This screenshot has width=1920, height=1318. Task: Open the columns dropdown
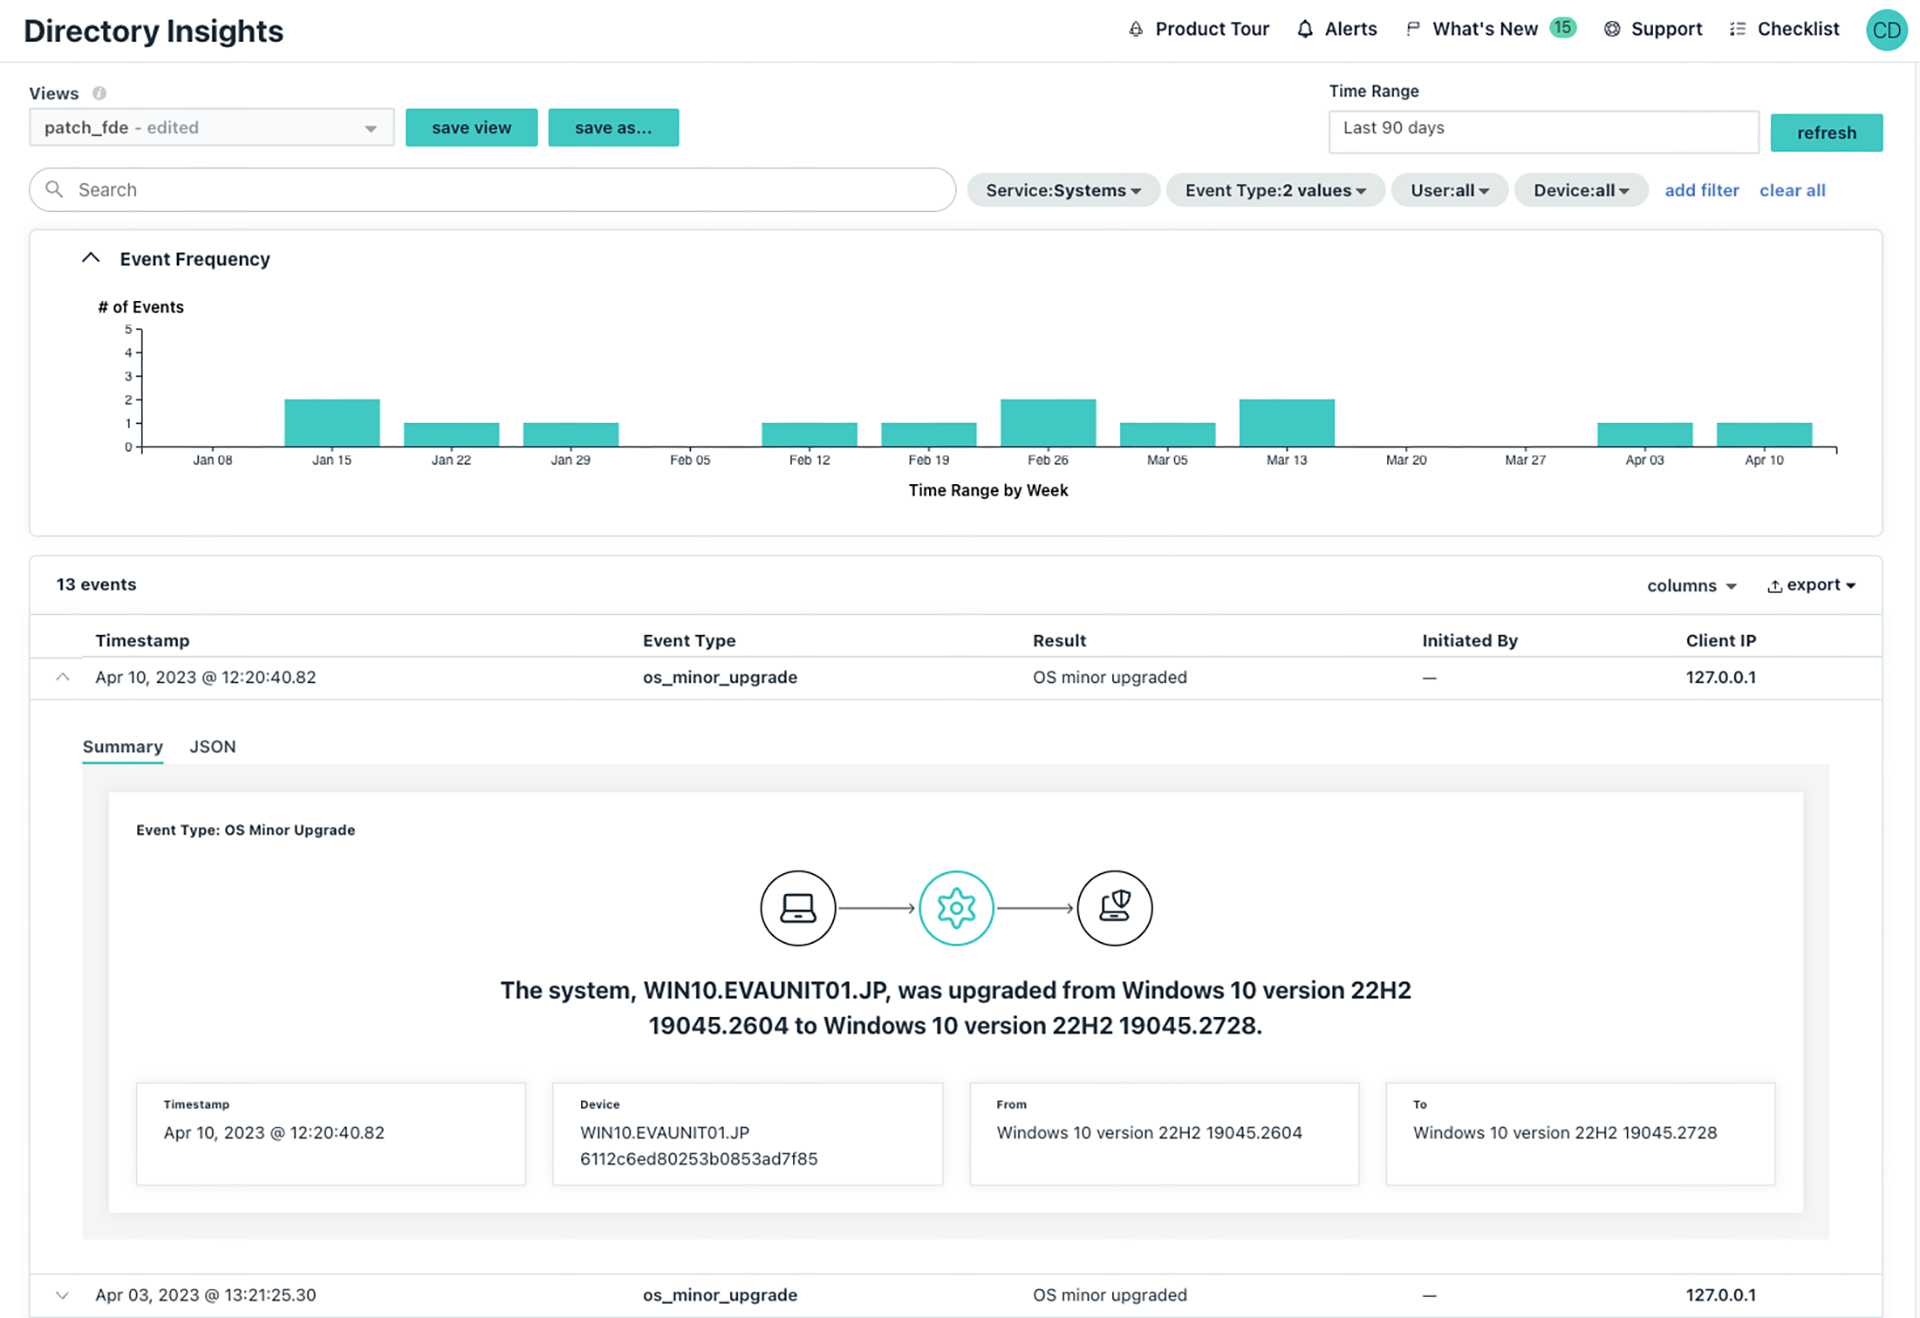[x=1691, y=586]
